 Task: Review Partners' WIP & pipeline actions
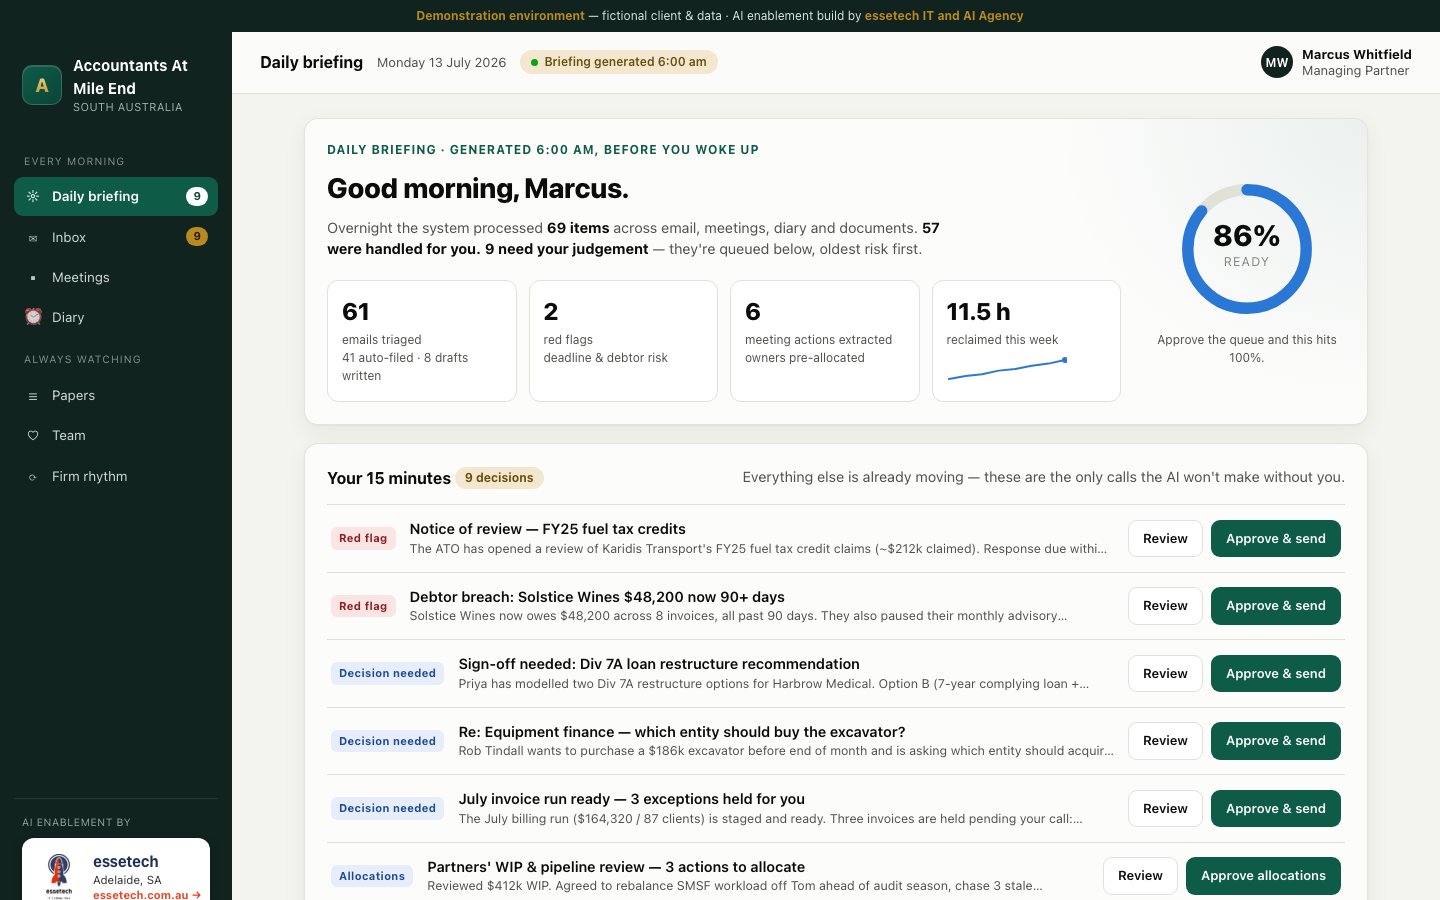coord(1140,876)
